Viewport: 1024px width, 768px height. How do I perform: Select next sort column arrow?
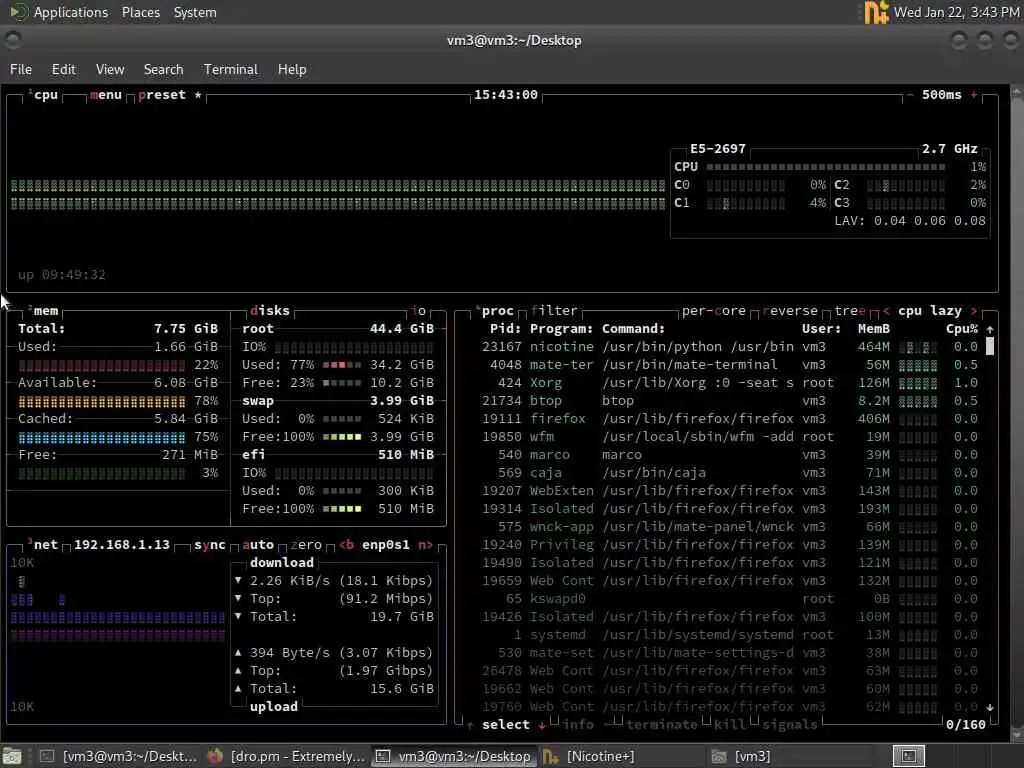click(974, 311)
